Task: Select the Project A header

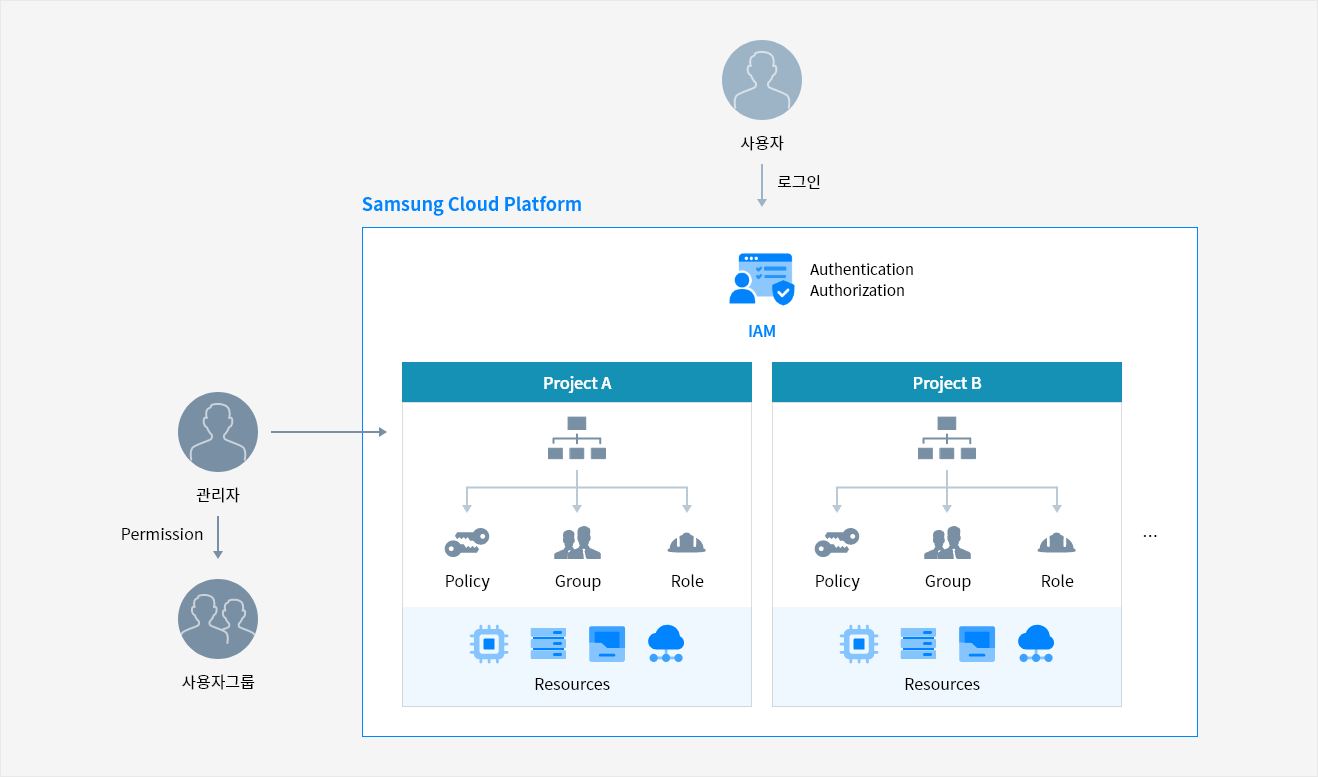Action: (x=577, y=382)
